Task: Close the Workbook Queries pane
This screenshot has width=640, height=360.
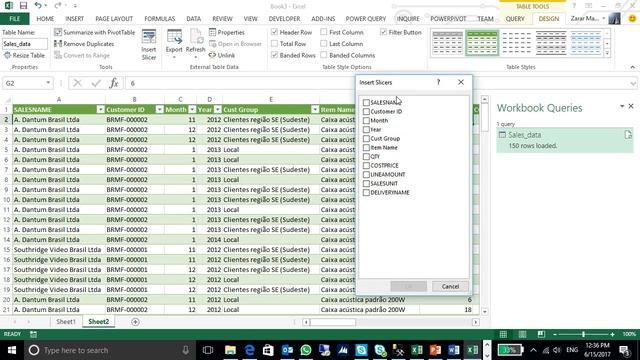Action: click(x=631, y=106)
